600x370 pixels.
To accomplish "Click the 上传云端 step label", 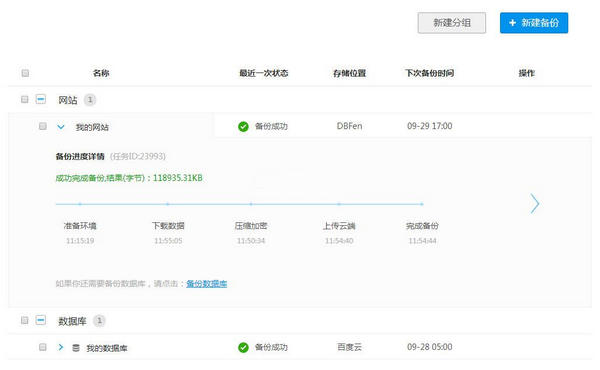I will (339, 226).
